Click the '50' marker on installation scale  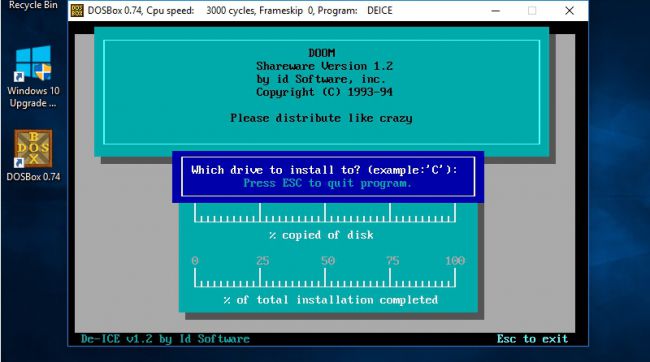[327, 261]
